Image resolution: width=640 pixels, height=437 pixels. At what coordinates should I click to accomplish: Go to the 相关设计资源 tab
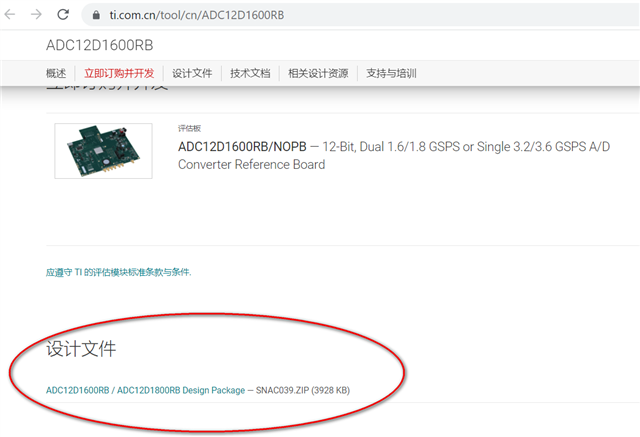pos(318,73)
